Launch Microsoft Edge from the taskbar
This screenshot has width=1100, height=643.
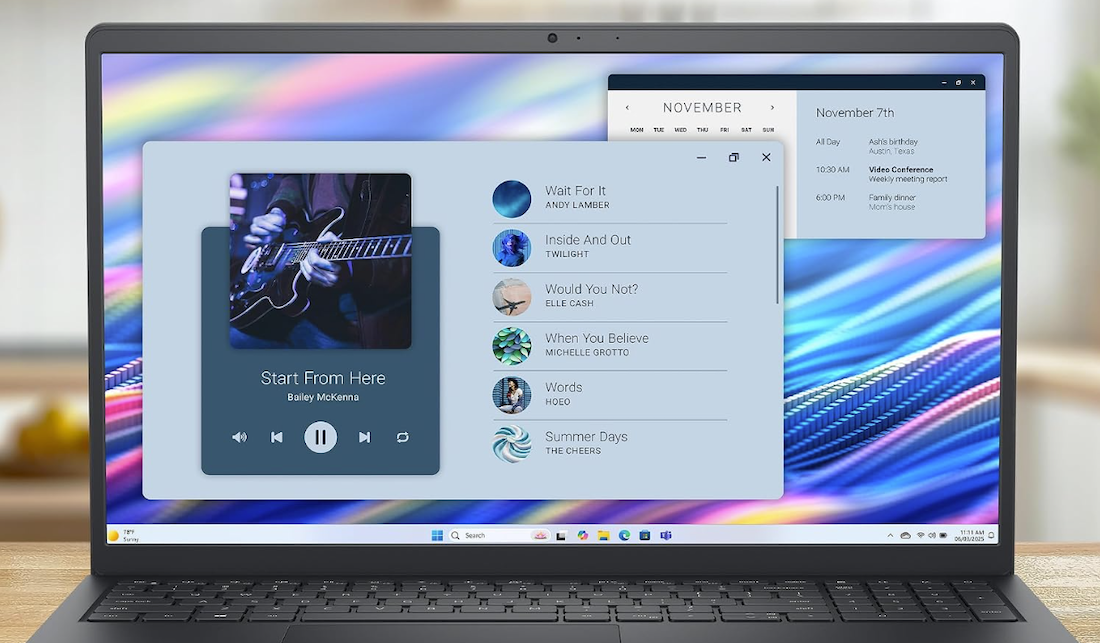click(x=624, y=535)
